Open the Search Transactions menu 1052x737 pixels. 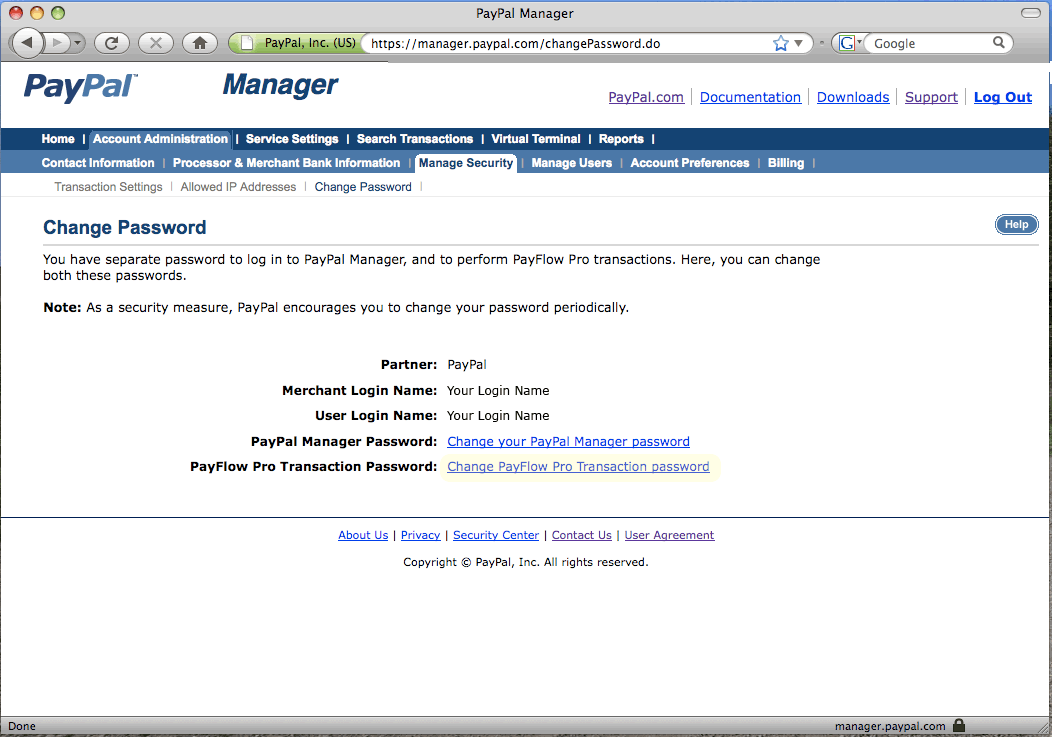pos(415,139)
